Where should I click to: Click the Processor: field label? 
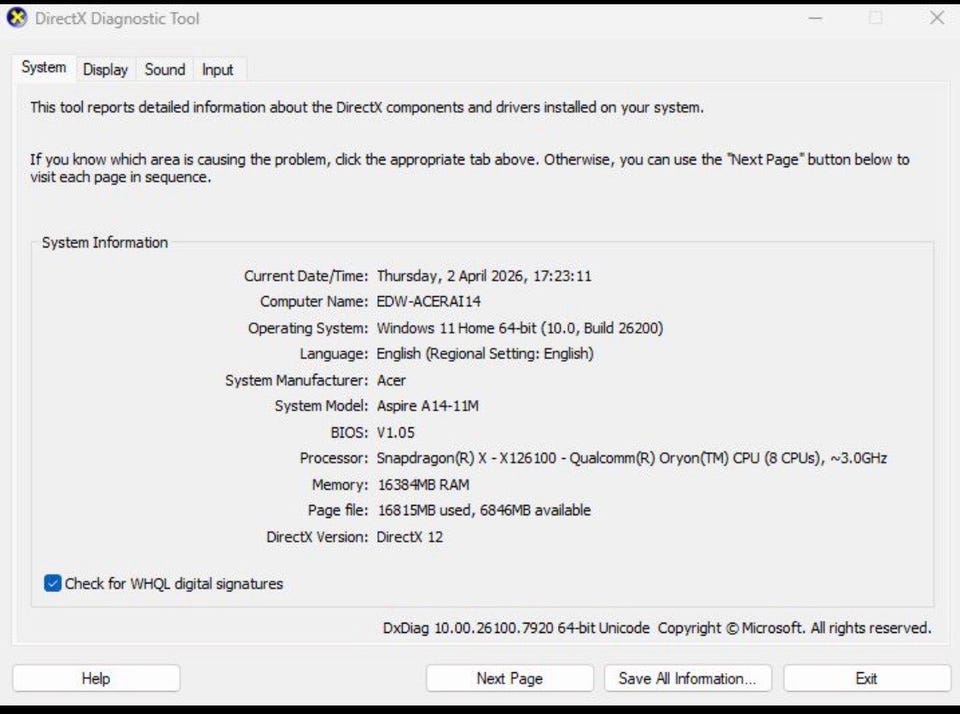click(334, 458)
